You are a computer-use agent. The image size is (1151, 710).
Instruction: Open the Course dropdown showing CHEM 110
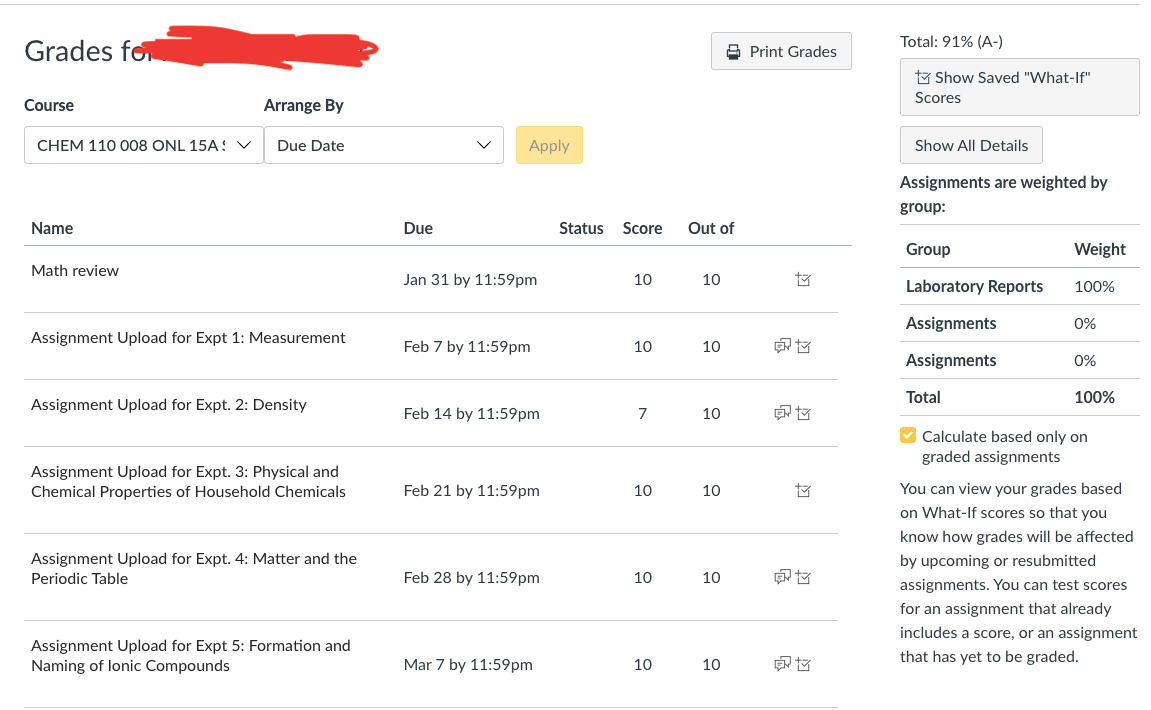click(x=143, y=145)
